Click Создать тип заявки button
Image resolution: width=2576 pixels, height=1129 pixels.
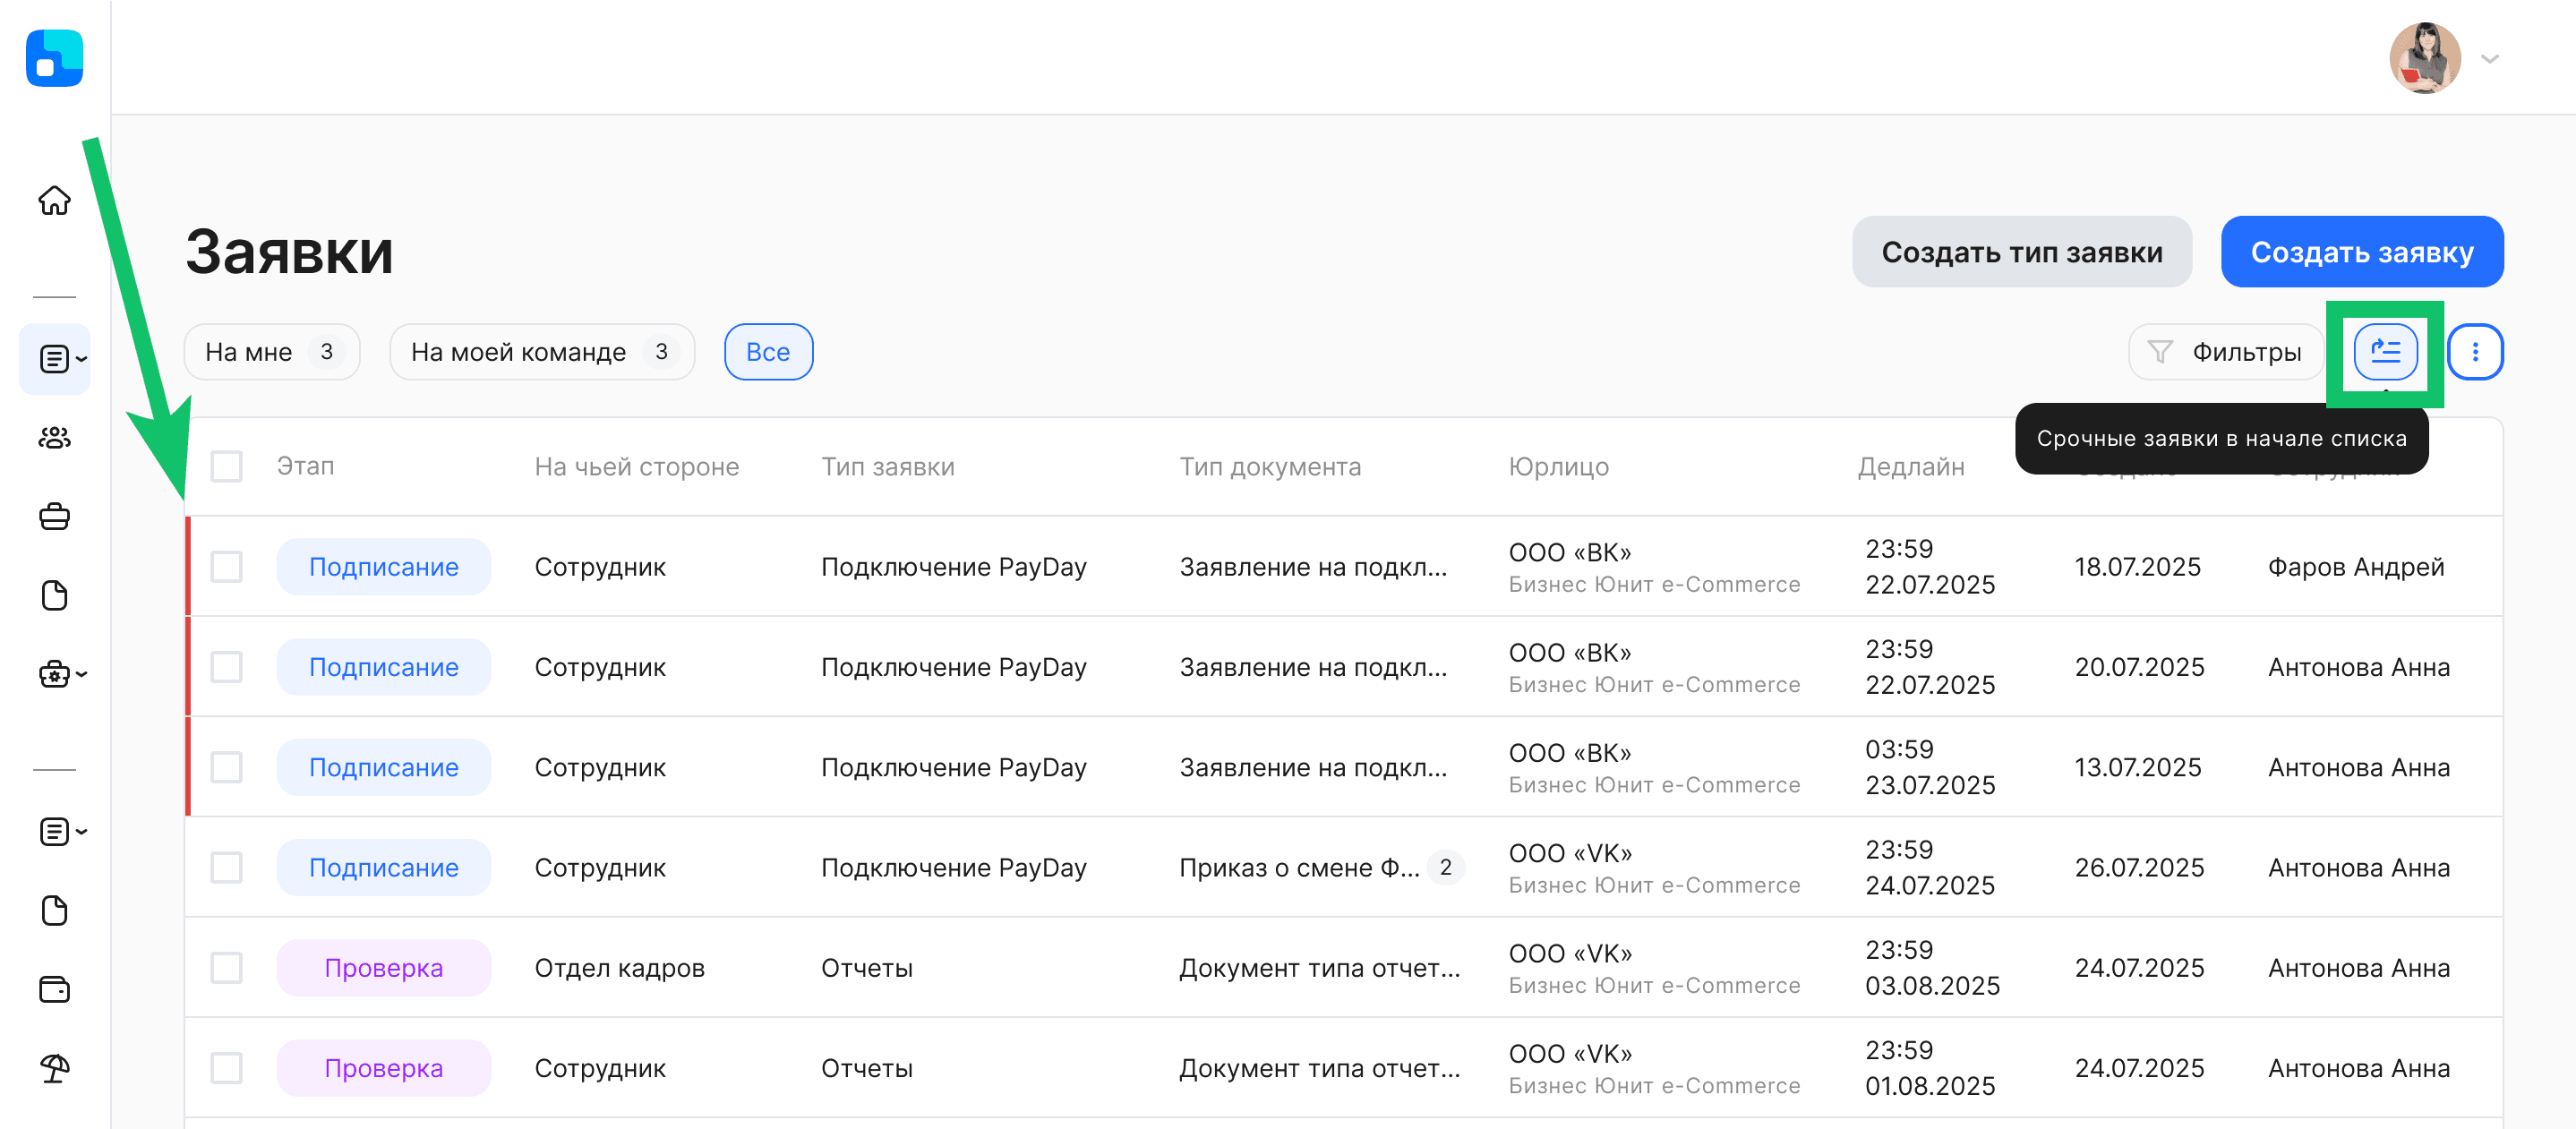(2021, 252)
